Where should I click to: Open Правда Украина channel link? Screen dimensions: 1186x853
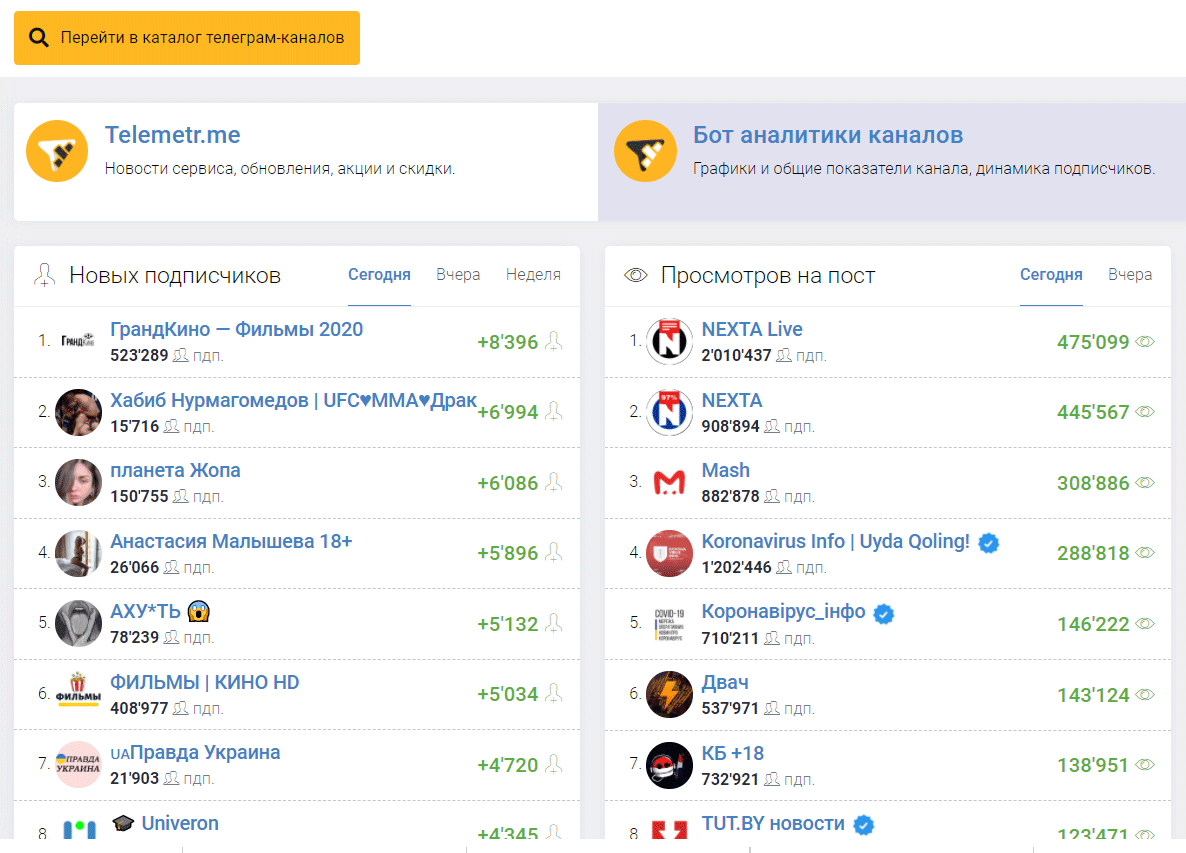coord(195,752)
